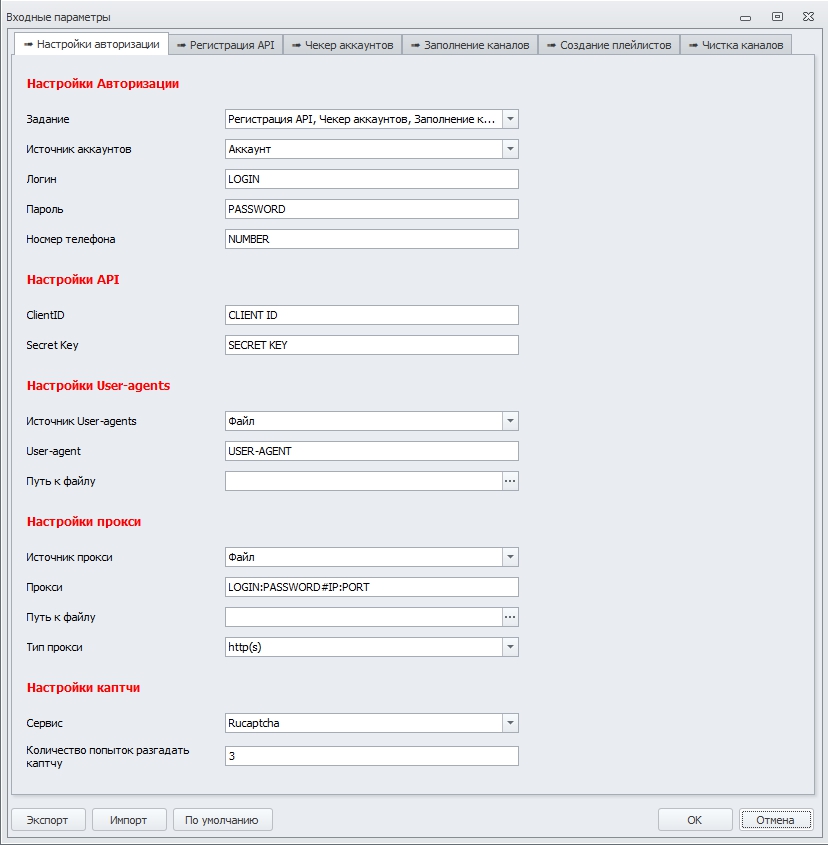Image resolution: width=828 pixels, height=845 pixels.
Task: Reset settings with По умолчанию button
Action: [x=222, y=820]
